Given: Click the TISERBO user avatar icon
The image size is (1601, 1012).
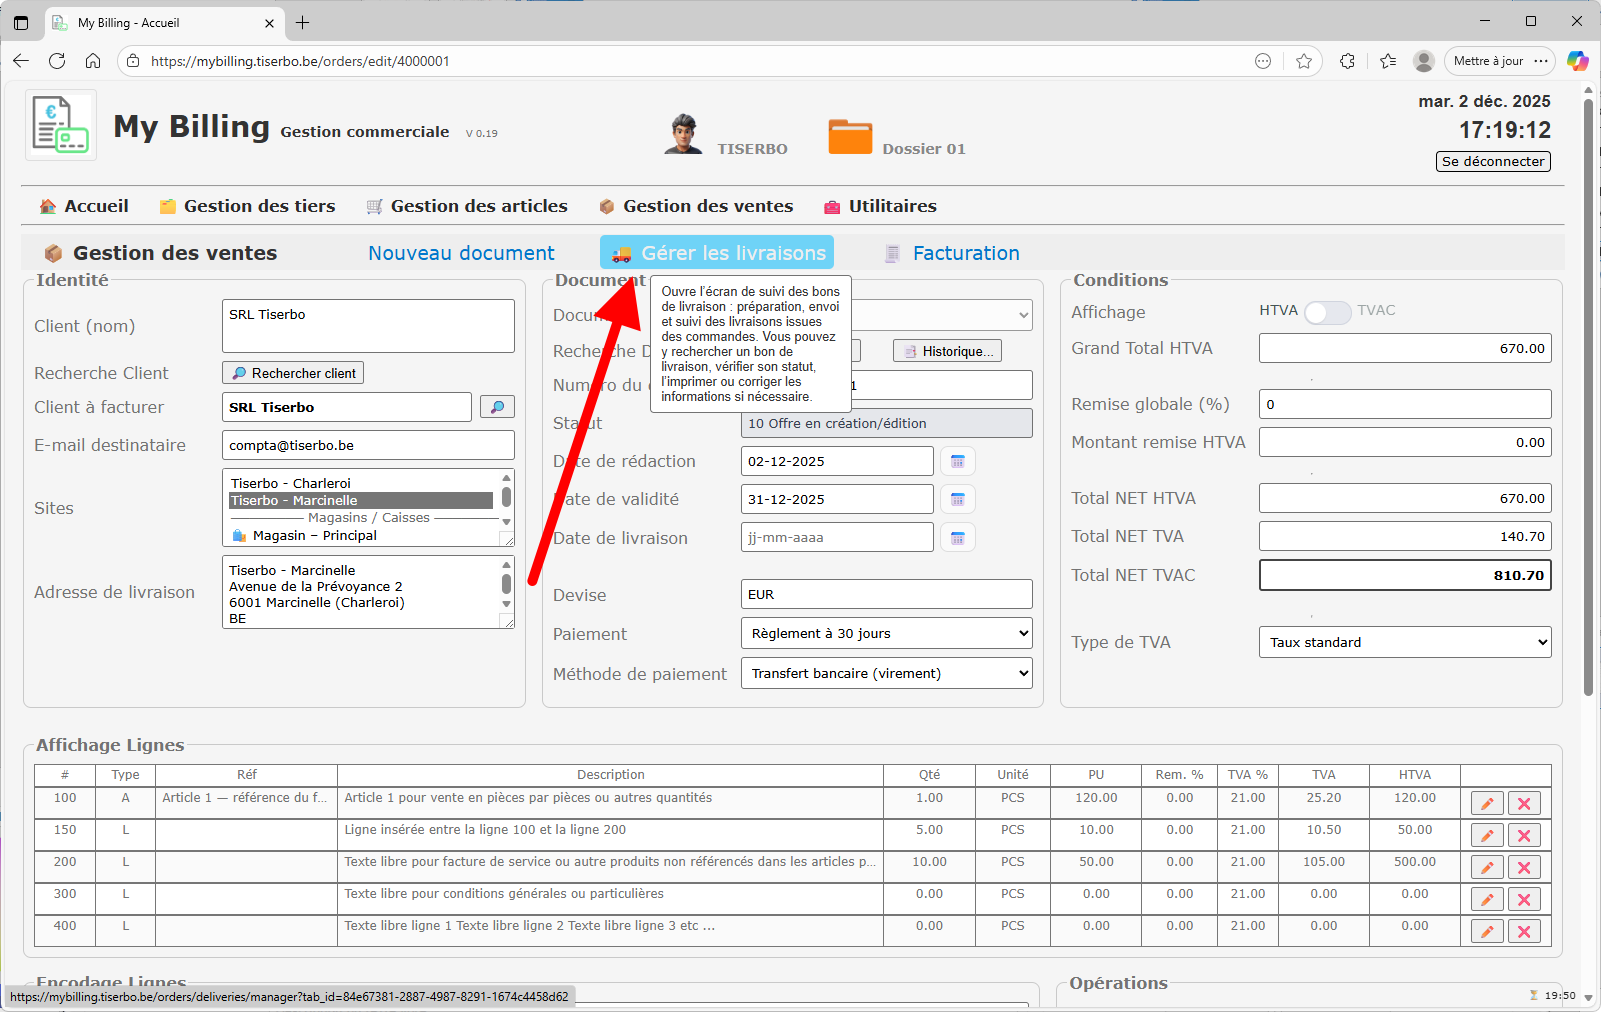Looking at the screenshot, I should pyautogui.click(x=684, y=135).
